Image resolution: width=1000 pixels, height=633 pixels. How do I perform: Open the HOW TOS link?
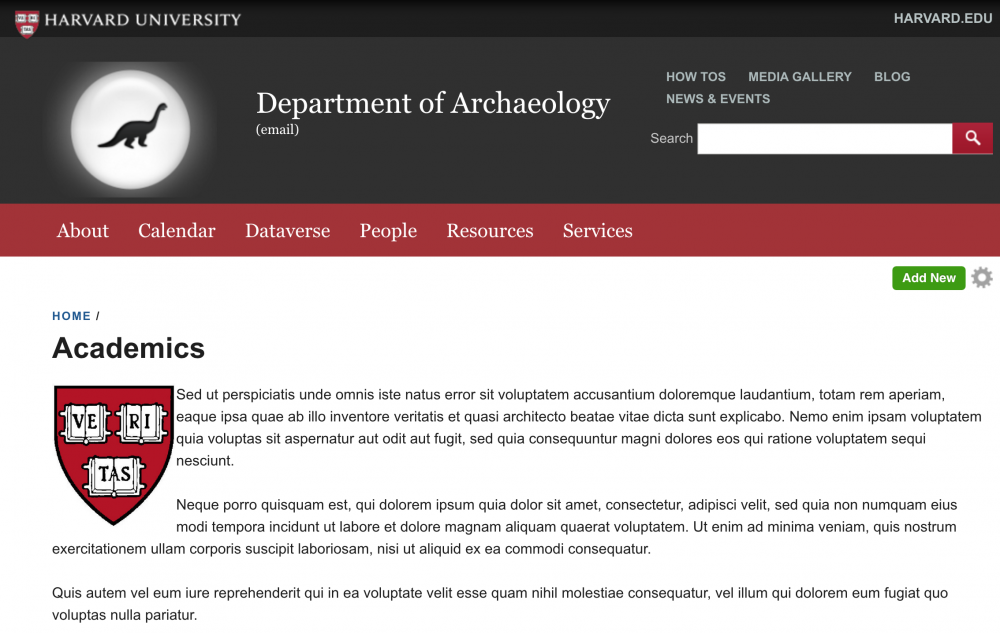(696, 77)
